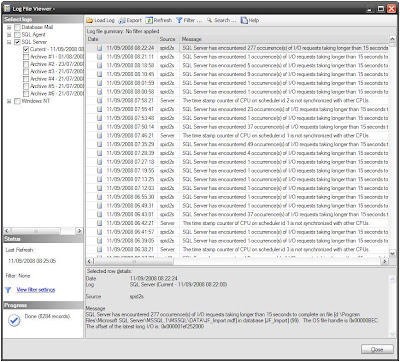
Task: Open View filter settings link
Action: coord(36,290)
